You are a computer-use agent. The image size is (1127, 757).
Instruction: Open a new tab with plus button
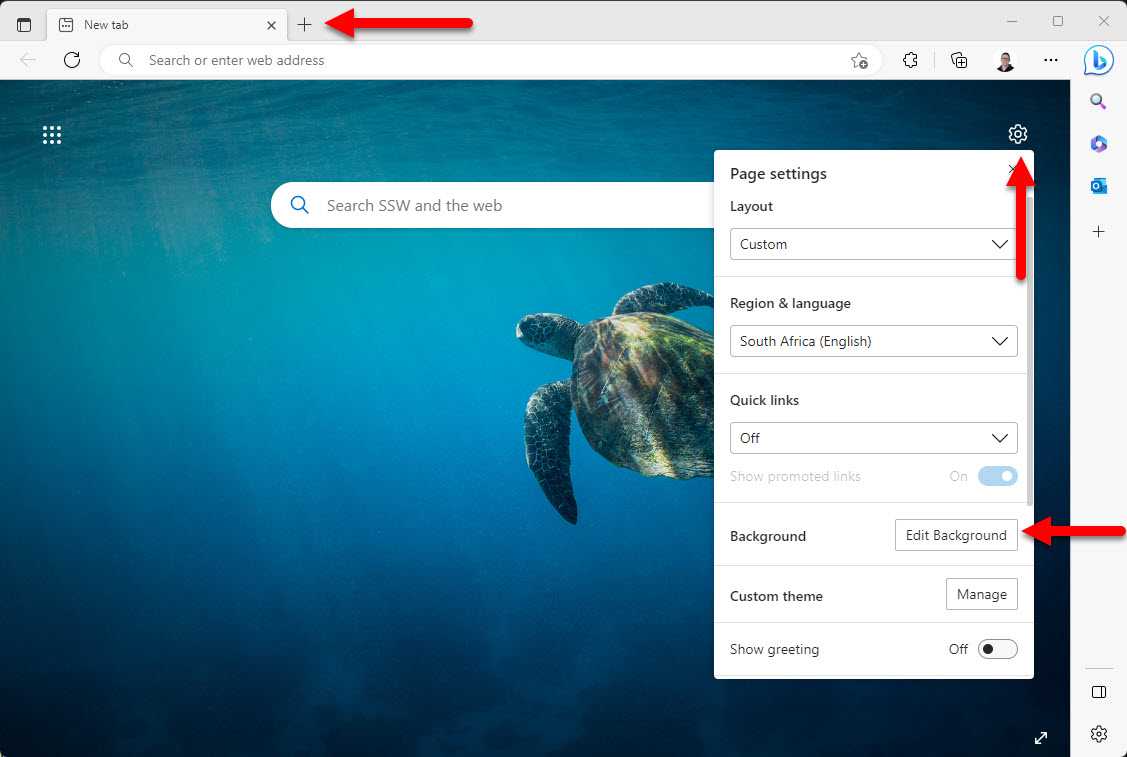point(305,24)
